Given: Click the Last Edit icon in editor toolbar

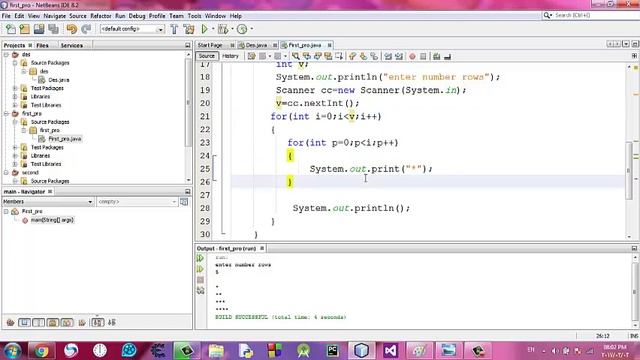Looking at the screenshot, I should point(251,56).
